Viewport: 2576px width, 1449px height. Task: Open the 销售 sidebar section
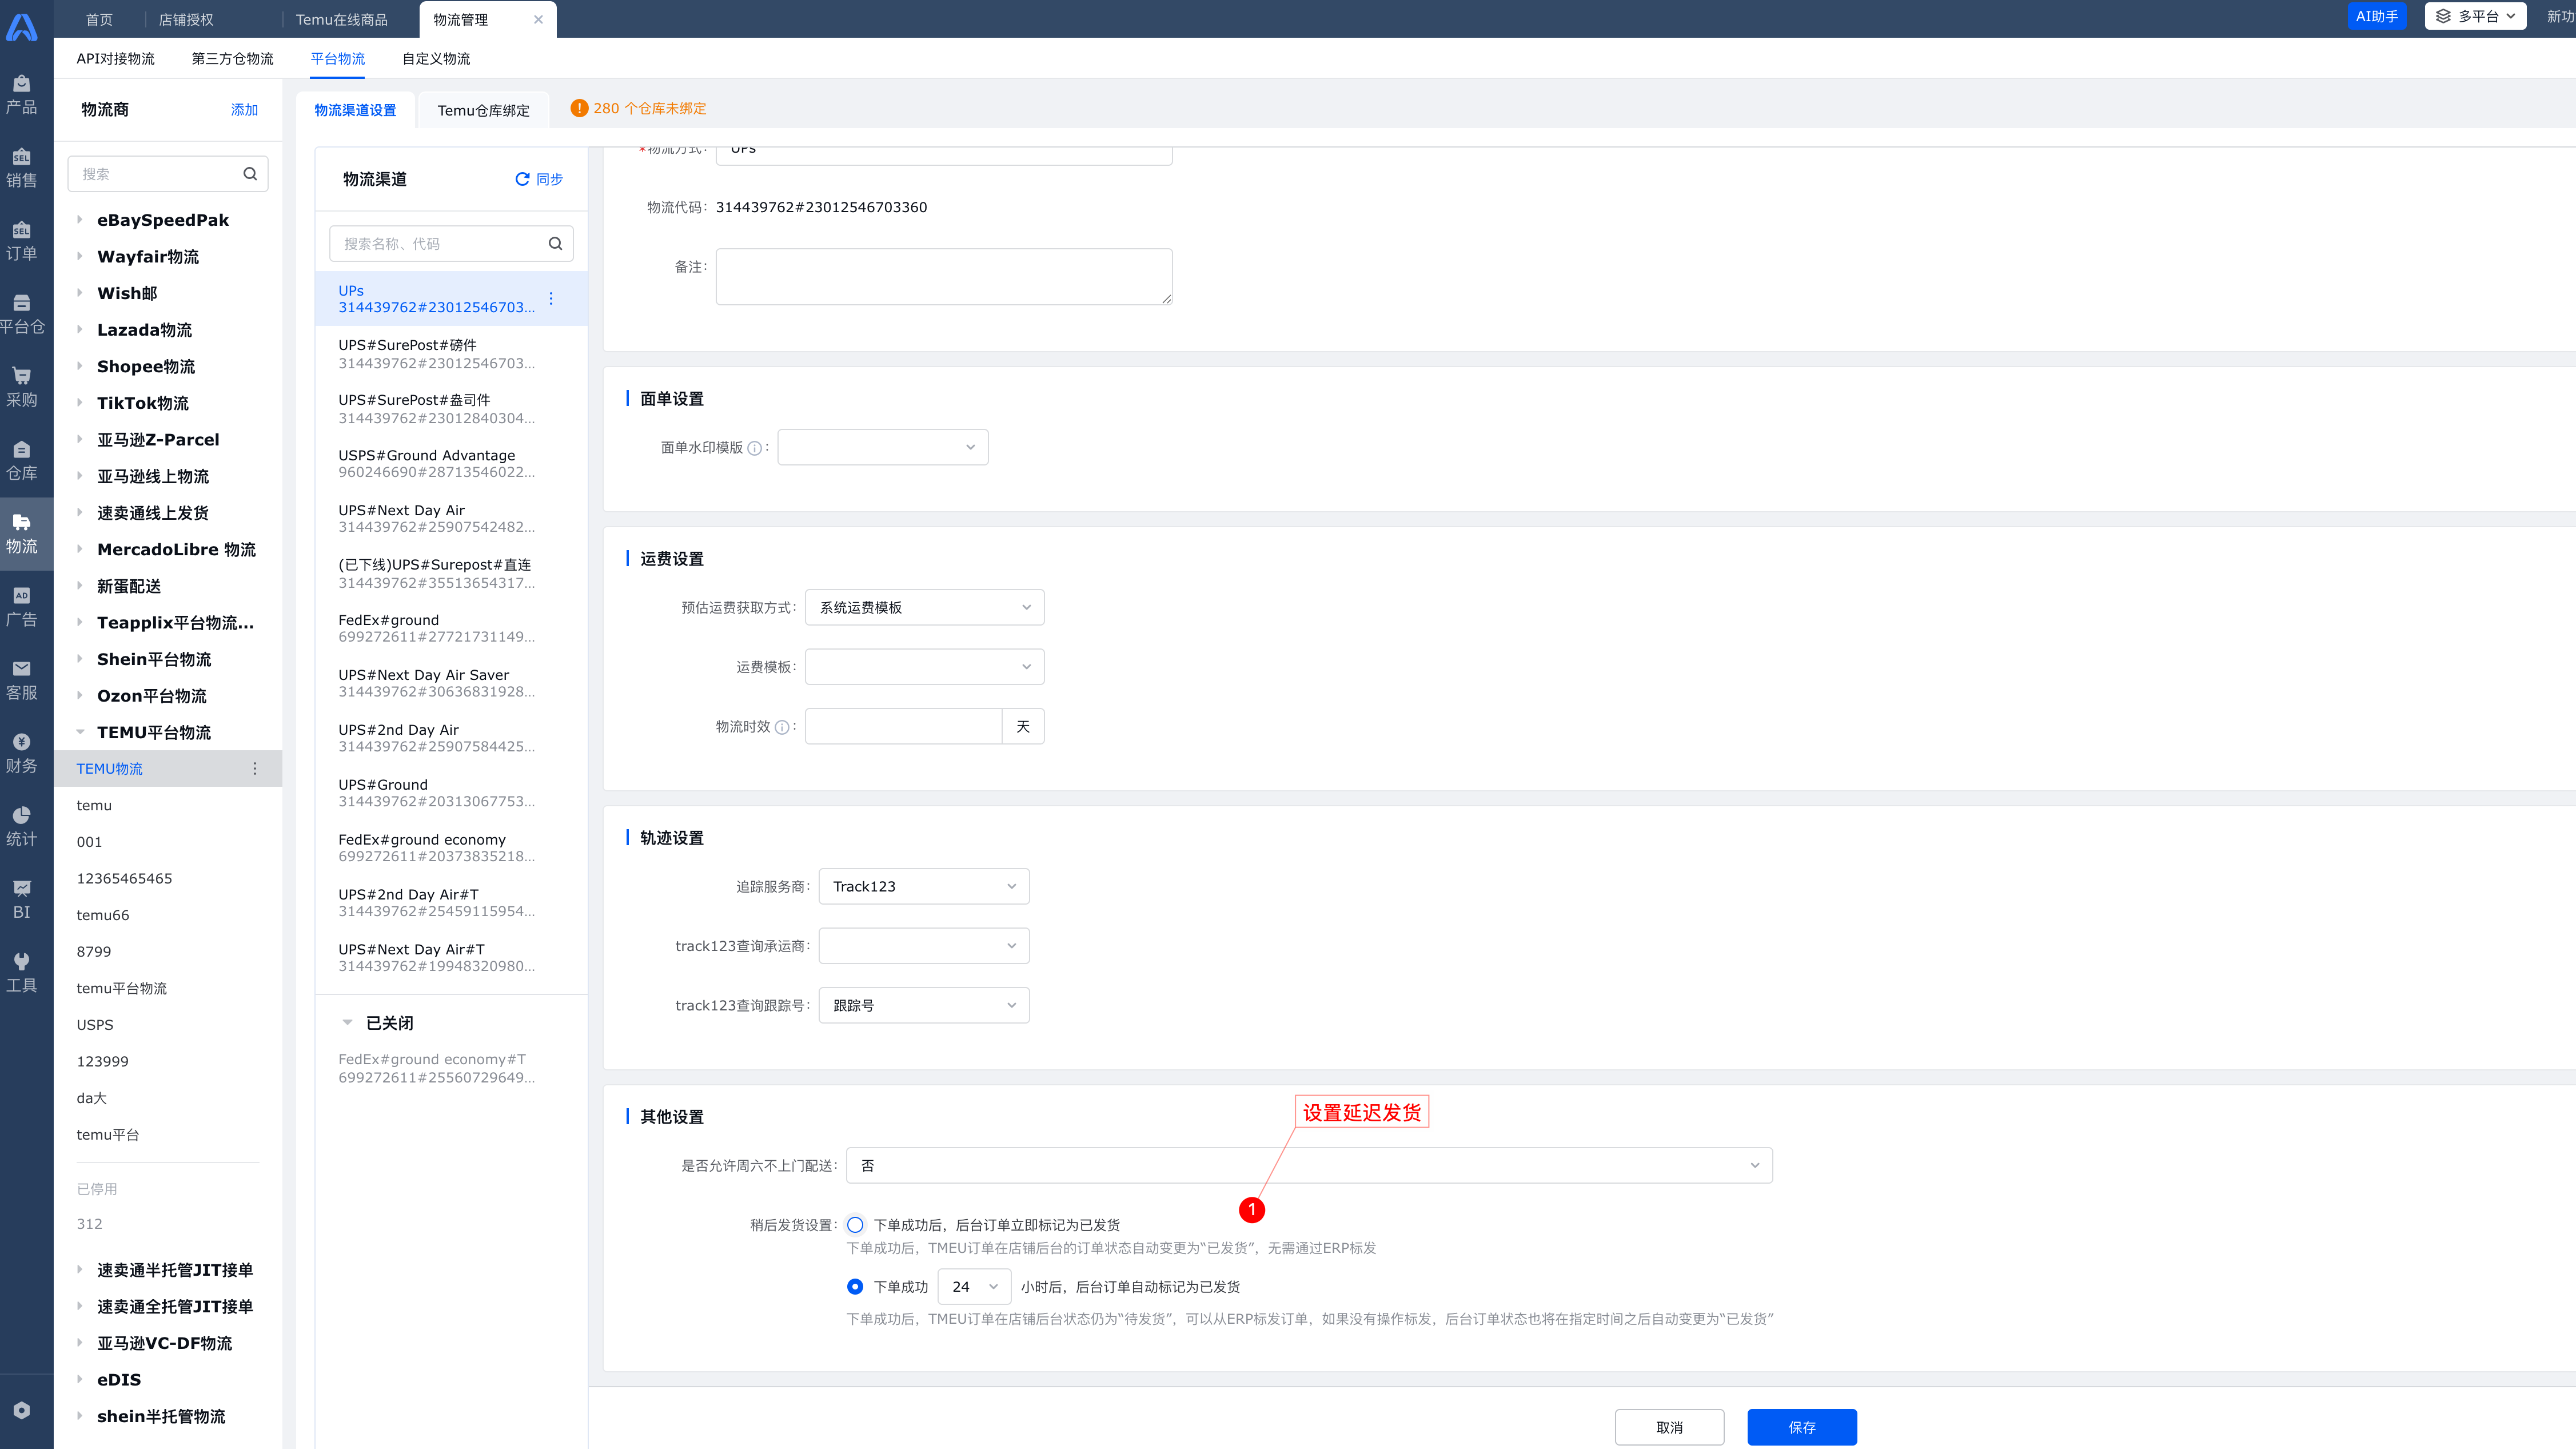(x=21, y=167)
